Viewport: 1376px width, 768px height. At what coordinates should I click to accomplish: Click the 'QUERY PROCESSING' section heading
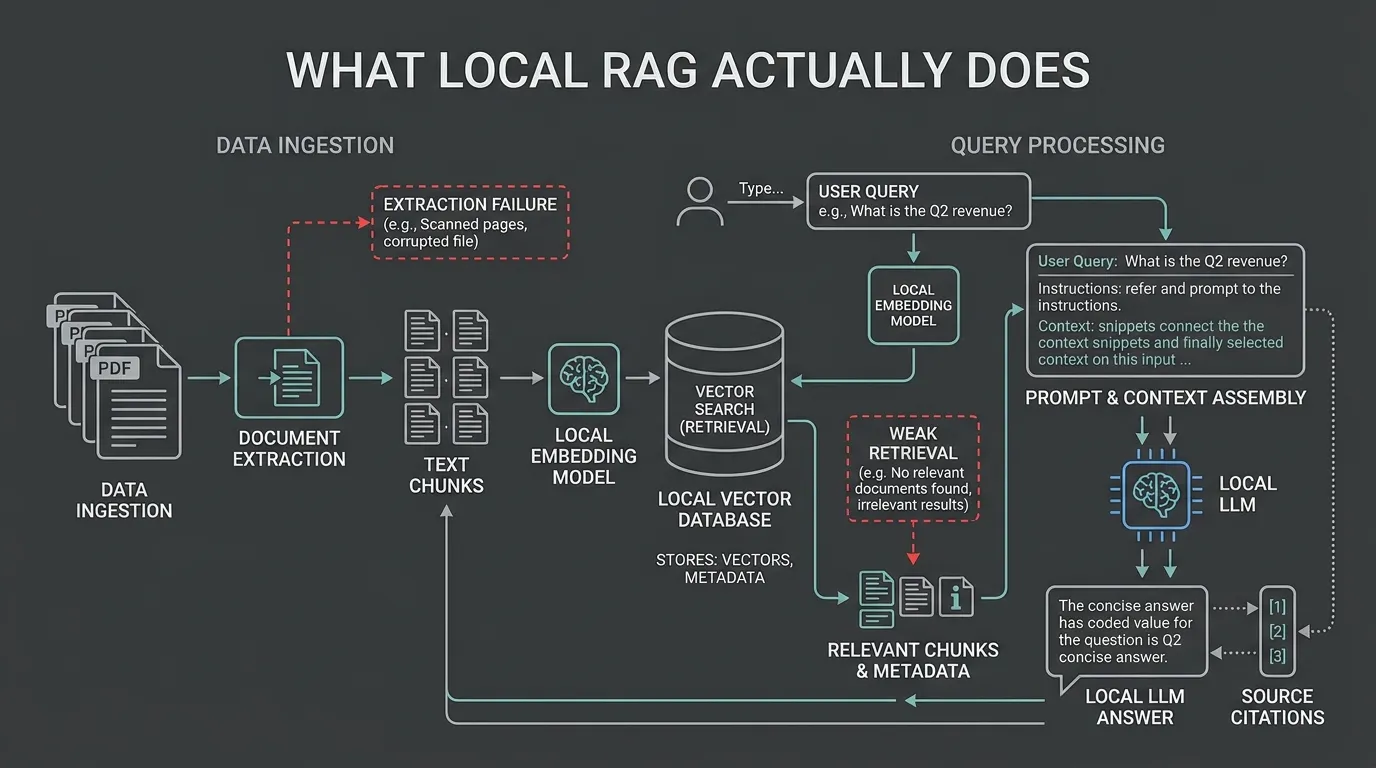click(1057, 145)
